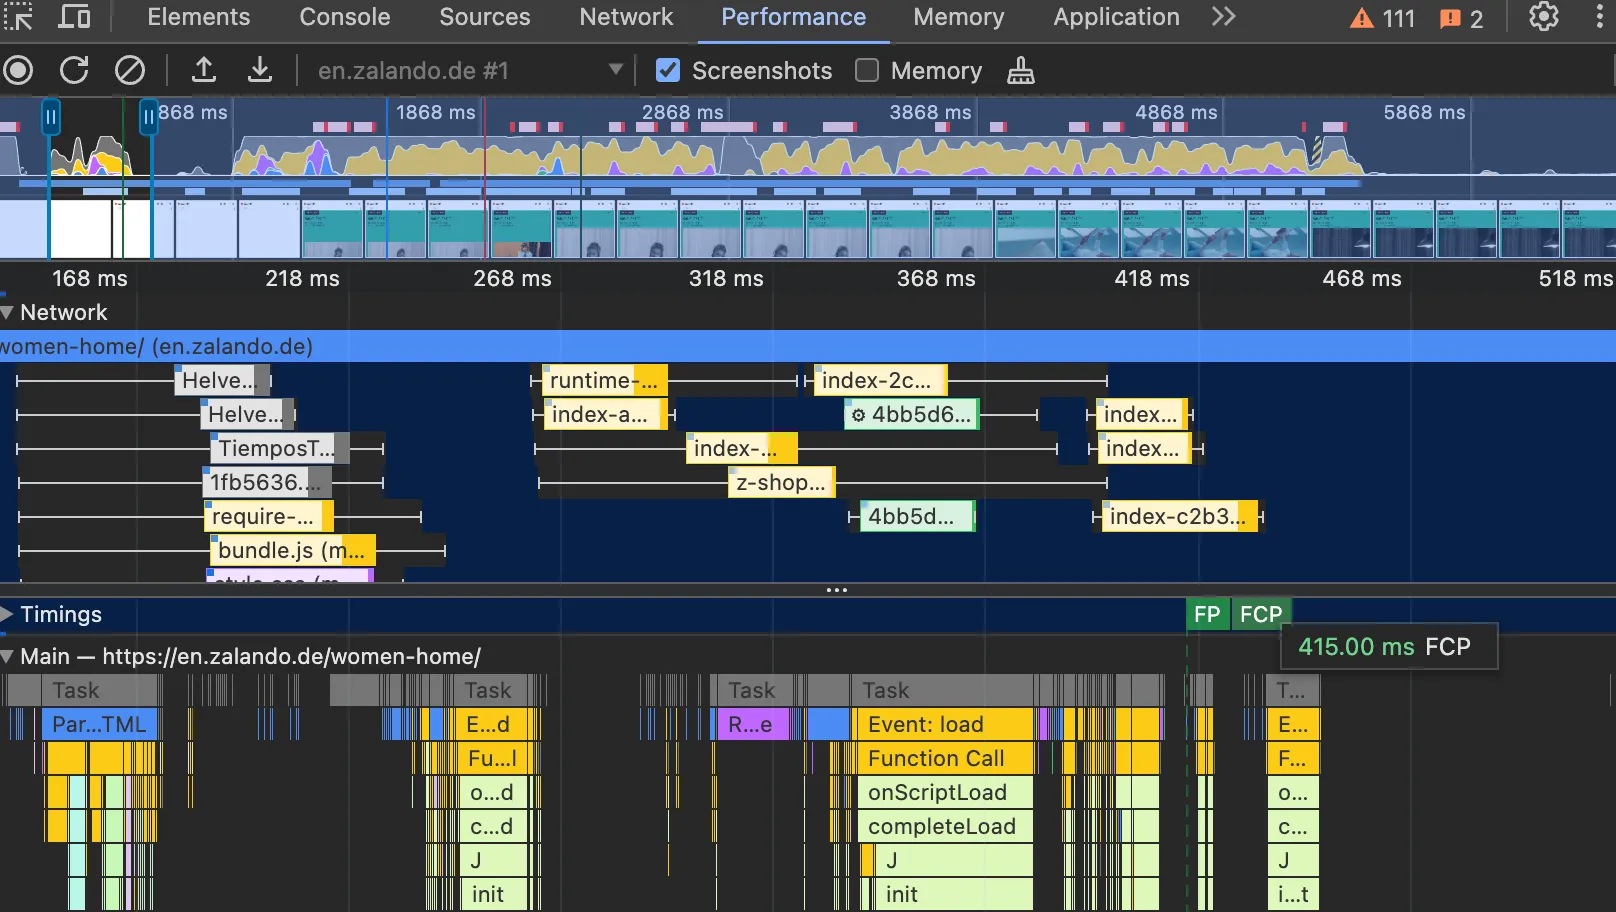The image size is (1616, 912).
Task: Open the DevTools three-dot menu
Action: 1599,17
